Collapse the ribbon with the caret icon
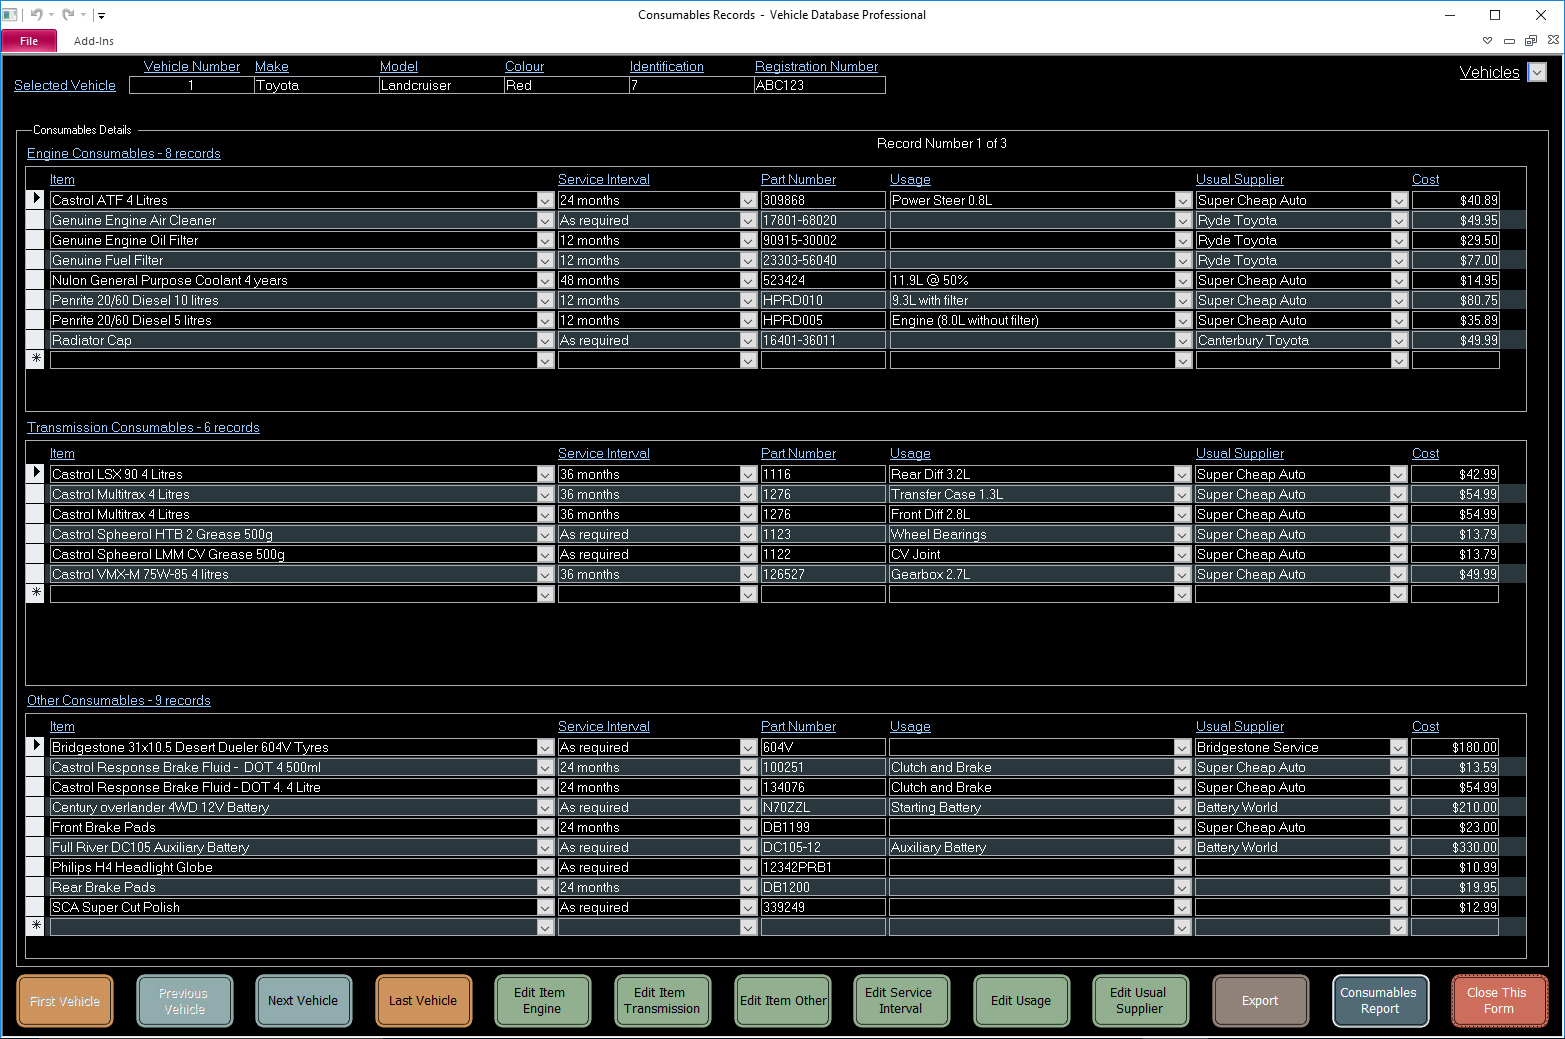 coord(1487,41)
